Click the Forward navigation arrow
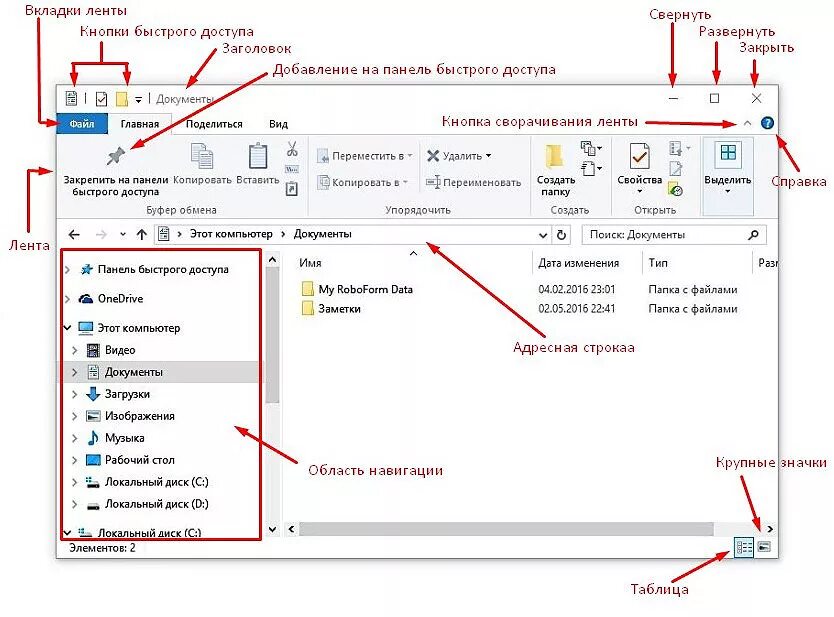Image resolution: width=834 pixels, height=617 pixels. [x=101, y=235]
